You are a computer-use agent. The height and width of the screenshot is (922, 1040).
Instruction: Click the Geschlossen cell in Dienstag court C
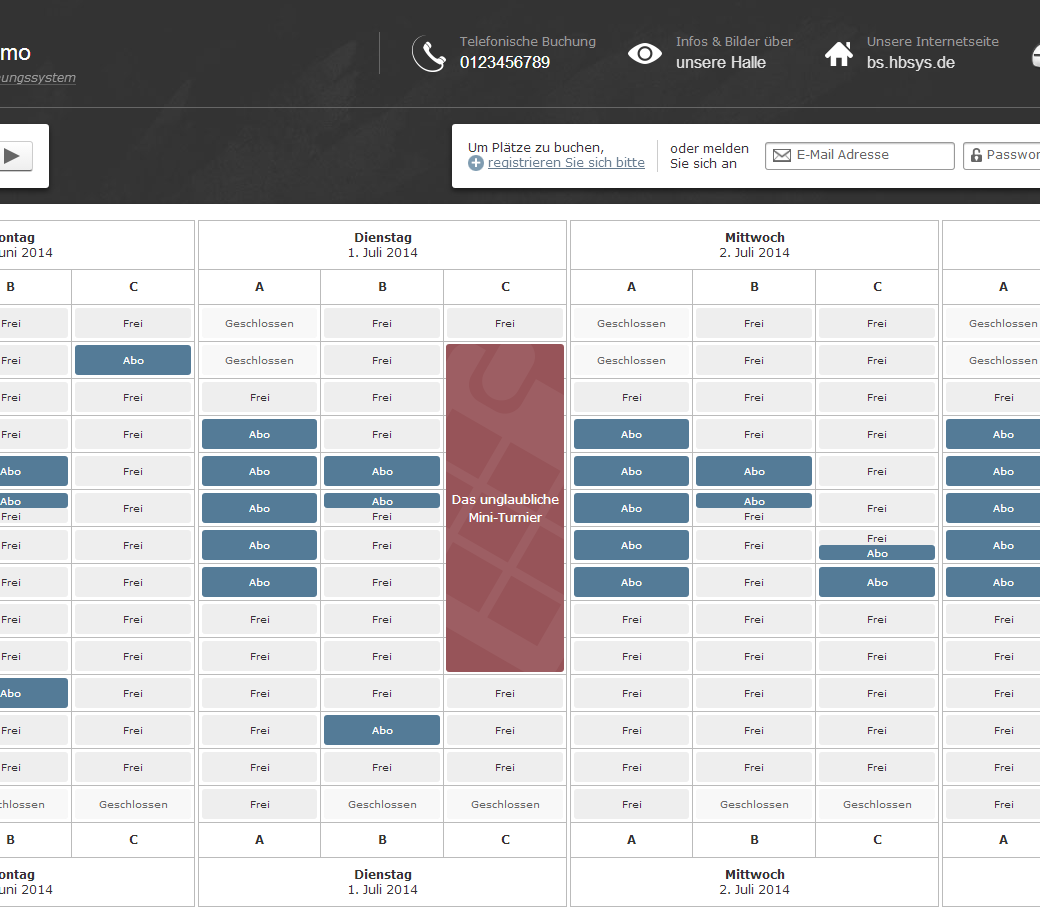tap(505, 804)
